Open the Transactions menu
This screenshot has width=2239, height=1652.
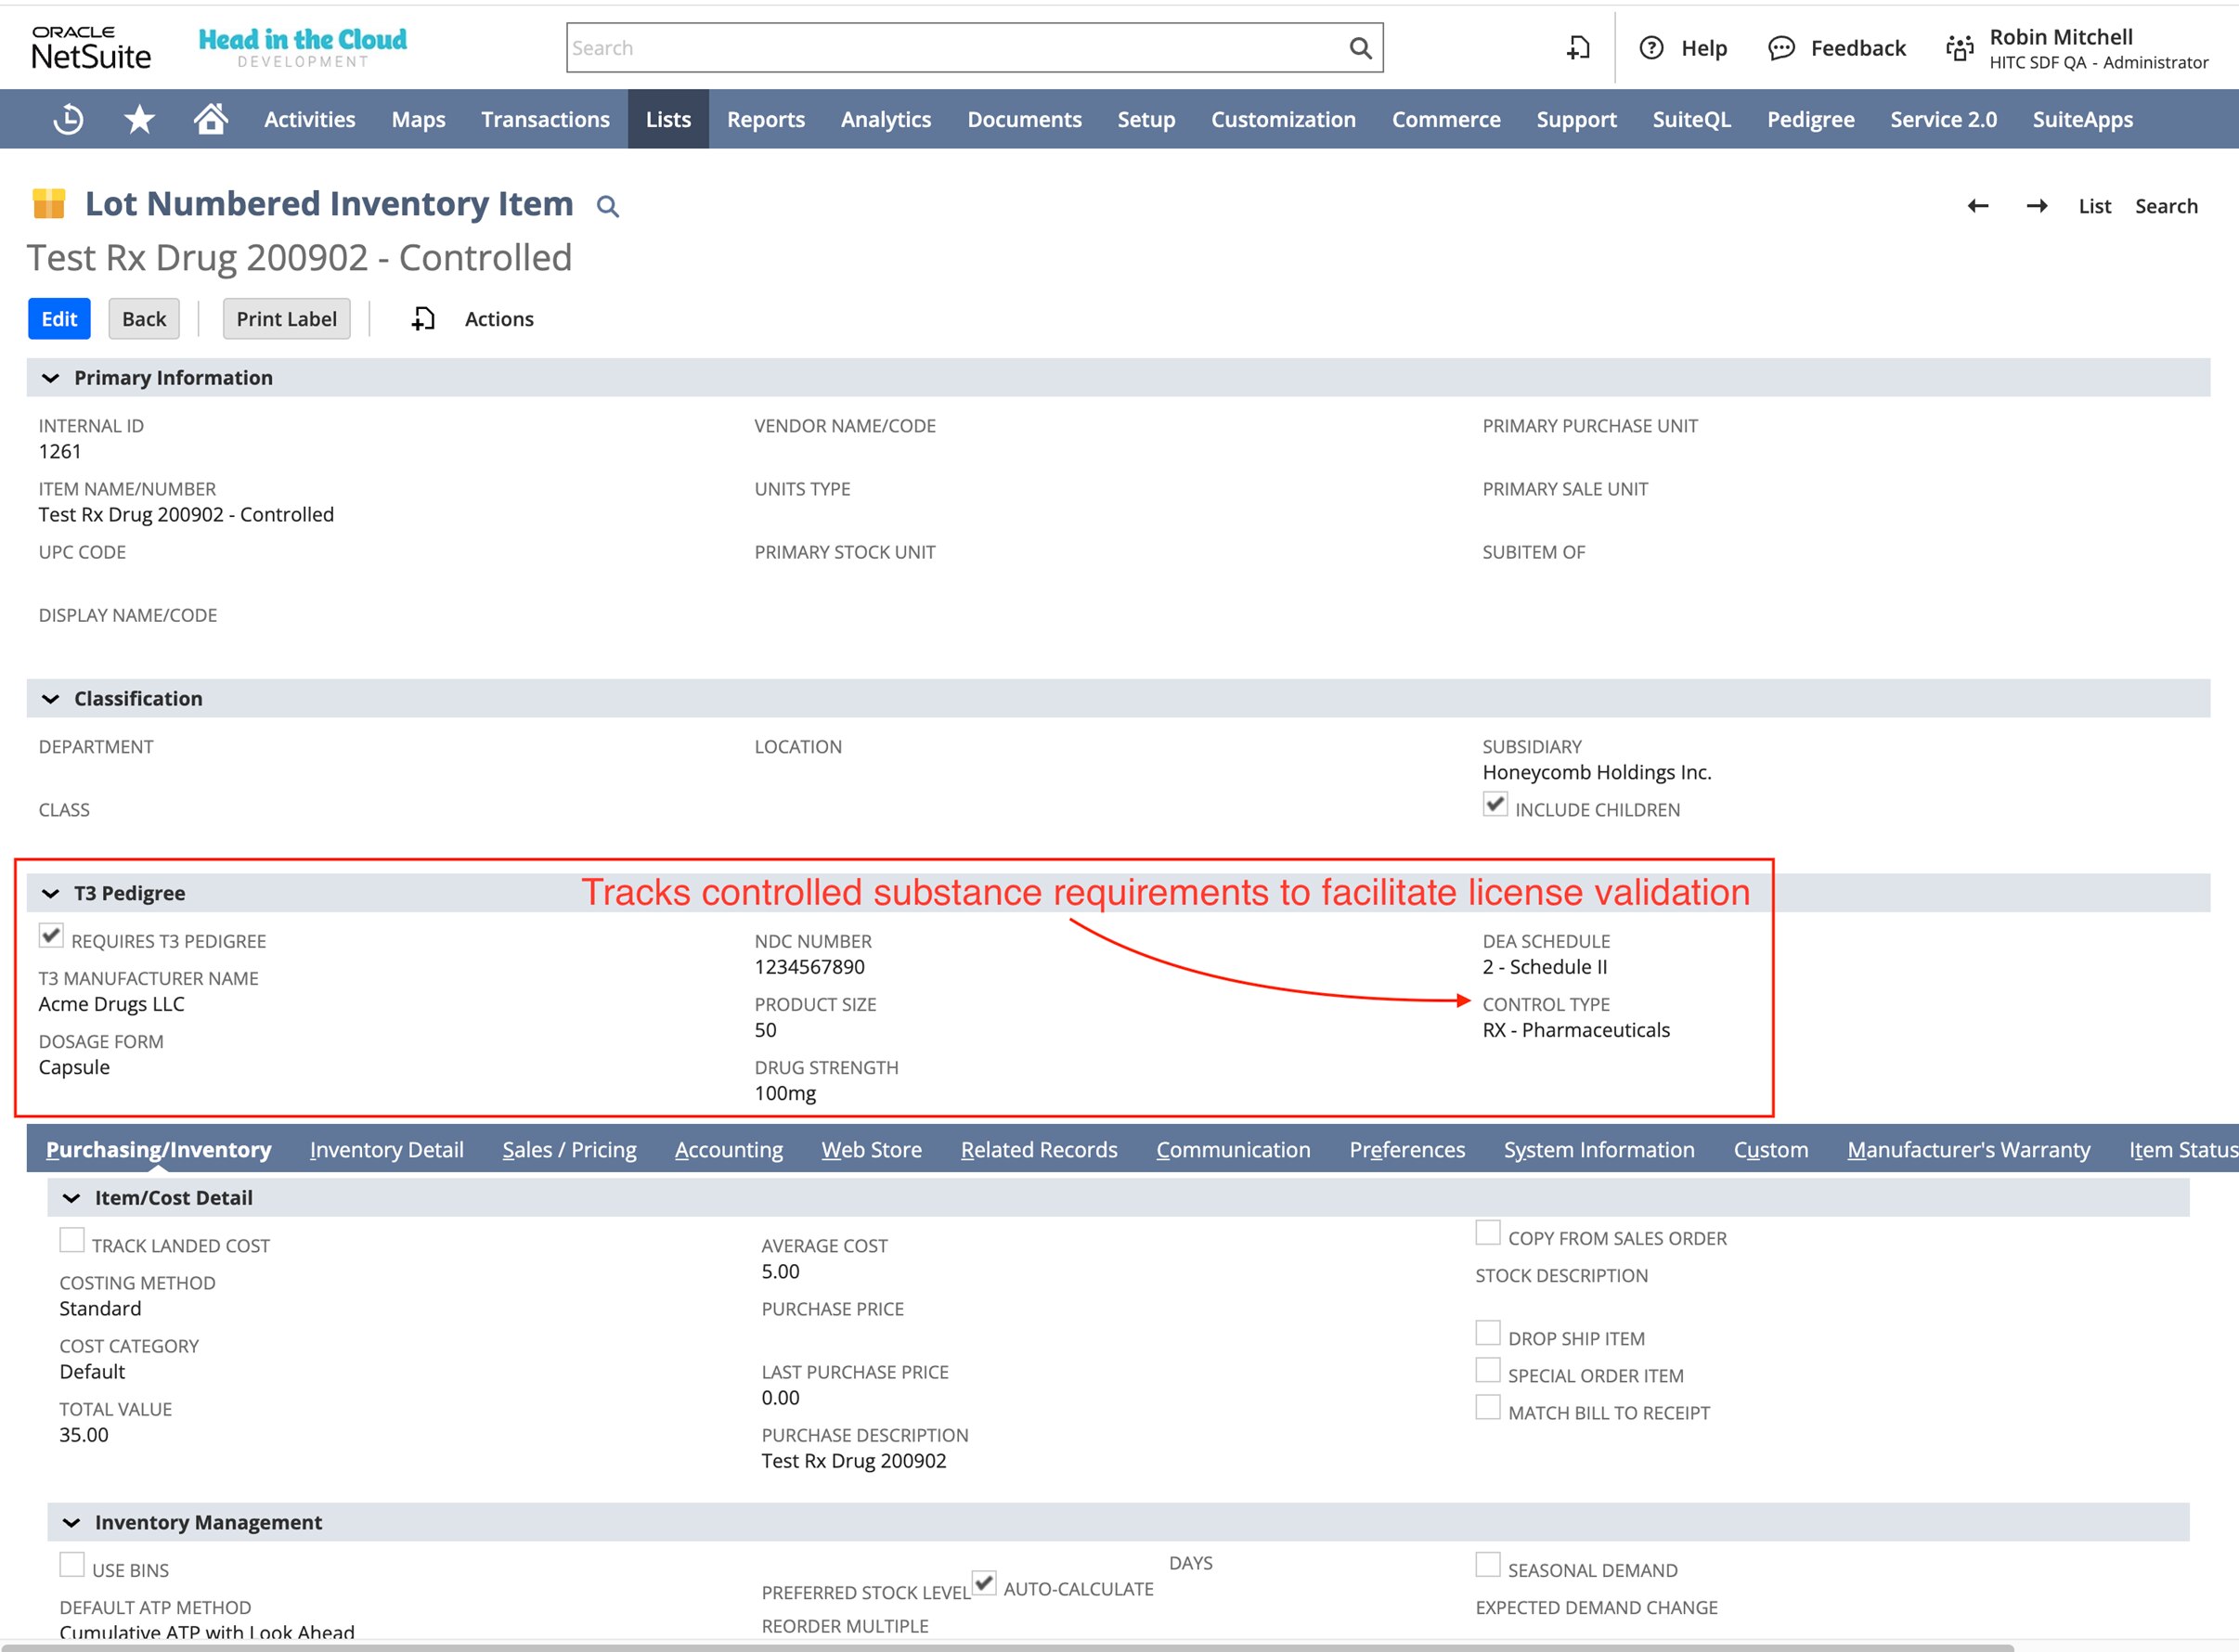point(545,119)
